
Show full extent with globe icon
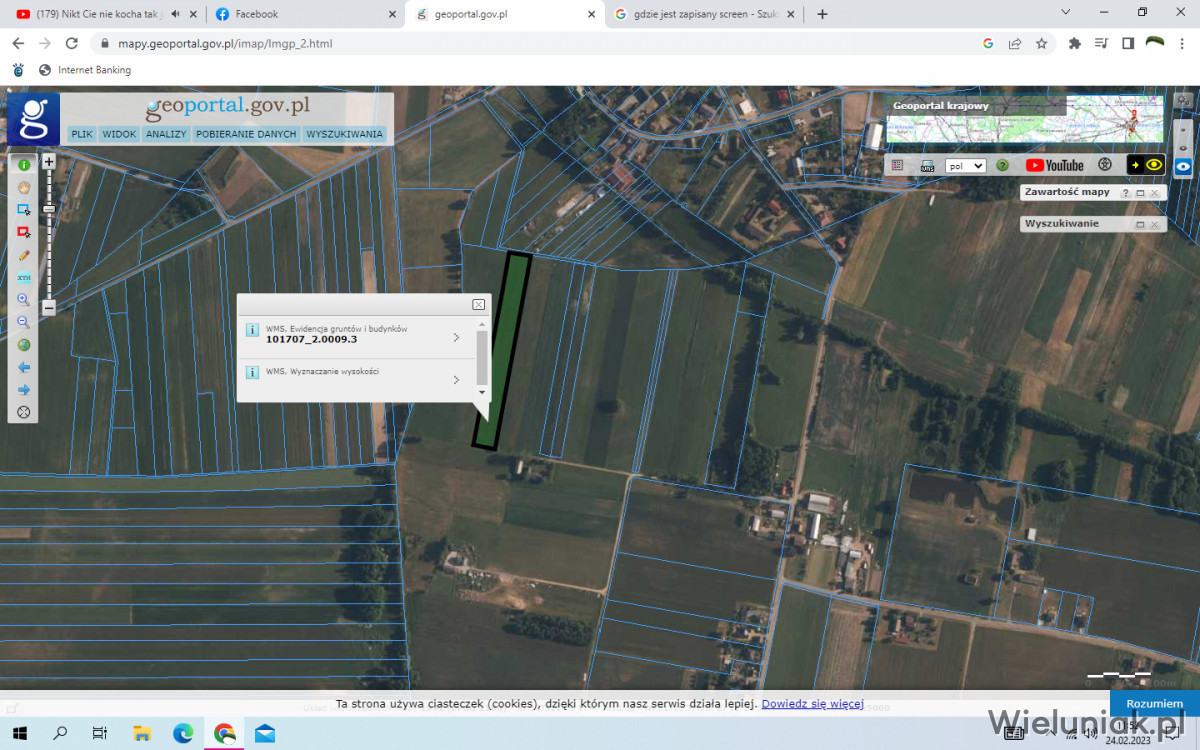[23, 345]
